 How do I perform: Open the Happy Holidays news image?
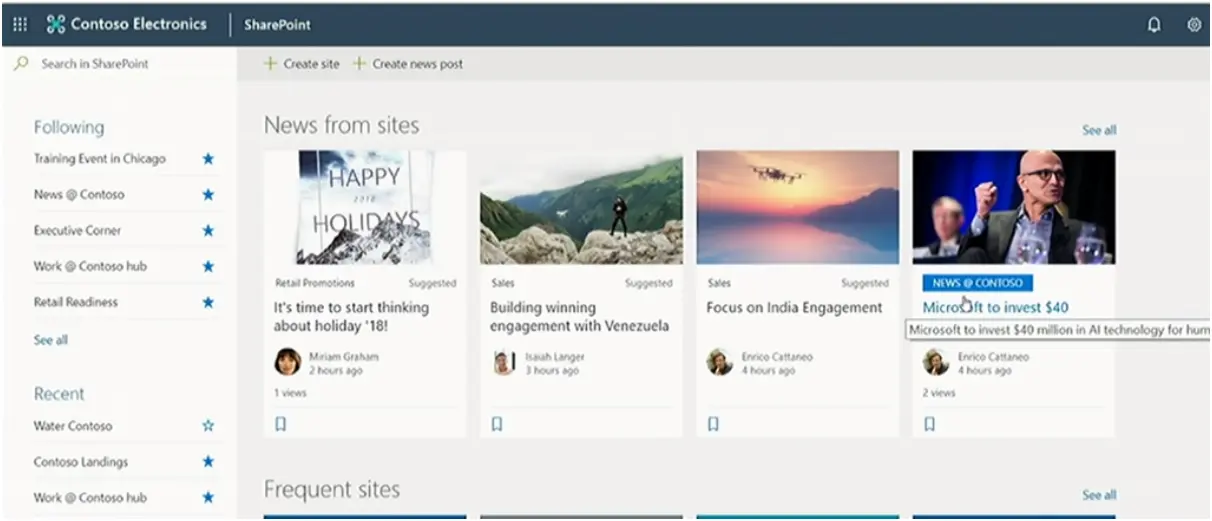pyautogui.click(x=365, y=207)
